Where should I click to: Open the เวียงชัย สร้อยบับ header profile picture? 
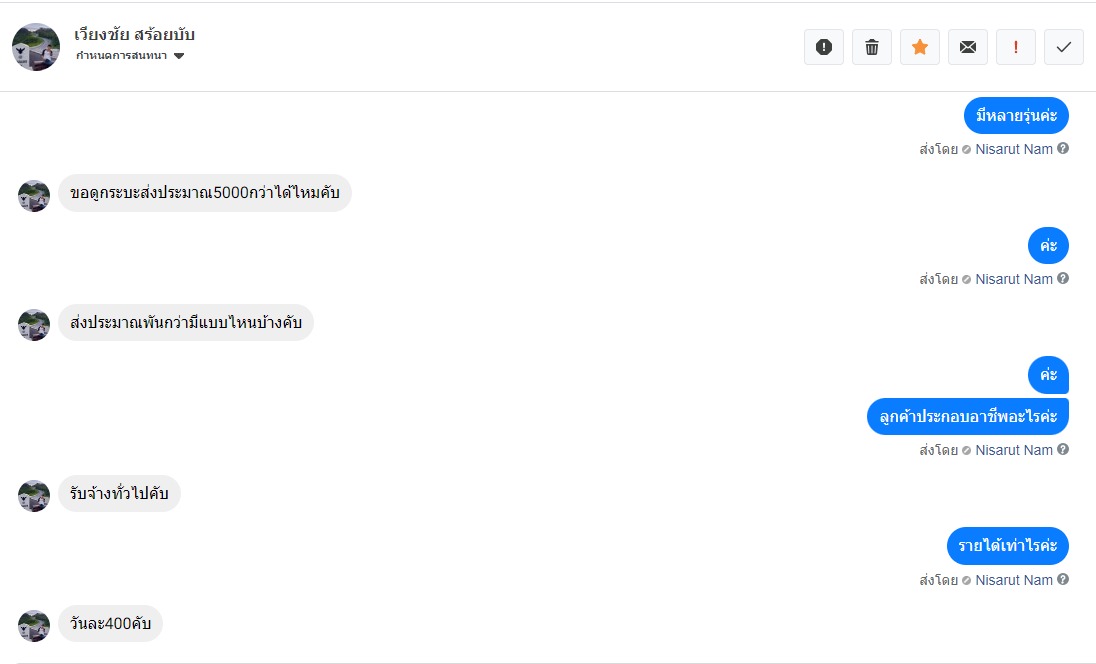36,47
